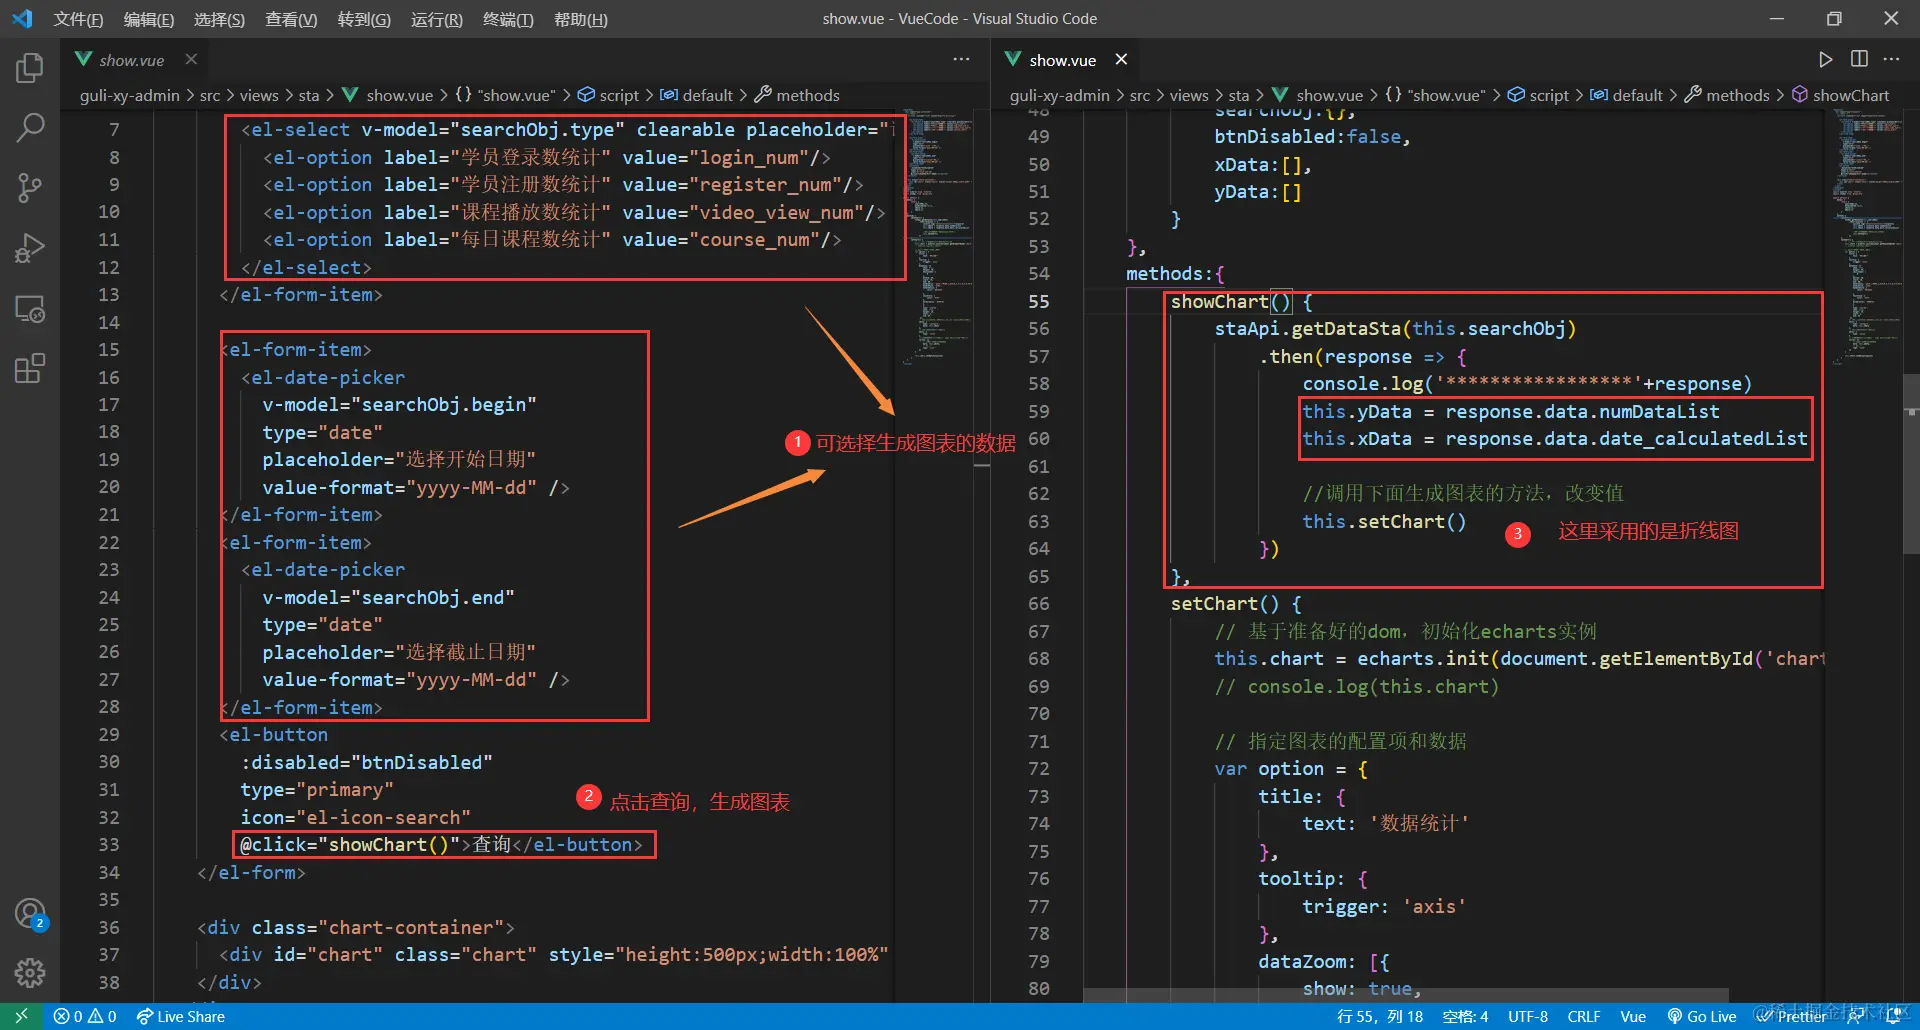
Task: Open the 帮助(H) menu
Action: [x=580, y=19]
